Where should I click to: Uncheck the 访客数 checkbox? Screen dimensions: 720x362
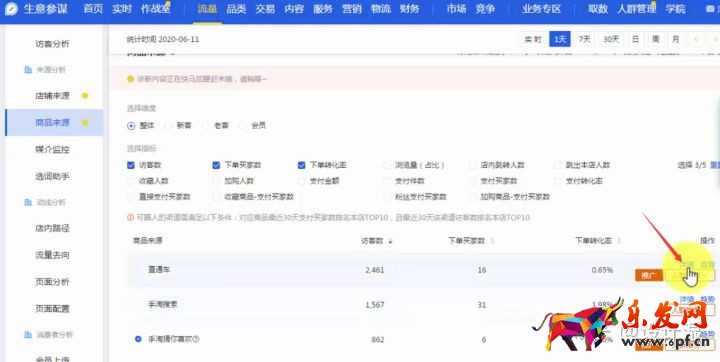pyautogui.click(x=131, y=165)
